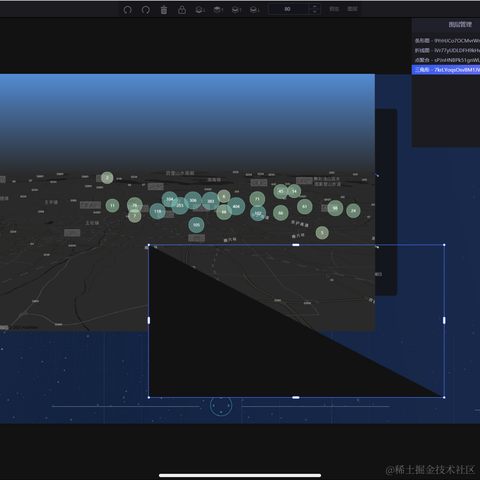480x480 pixels.
Task: Increase zoom with stepper up arrow
Action: [x=314, y=6]
